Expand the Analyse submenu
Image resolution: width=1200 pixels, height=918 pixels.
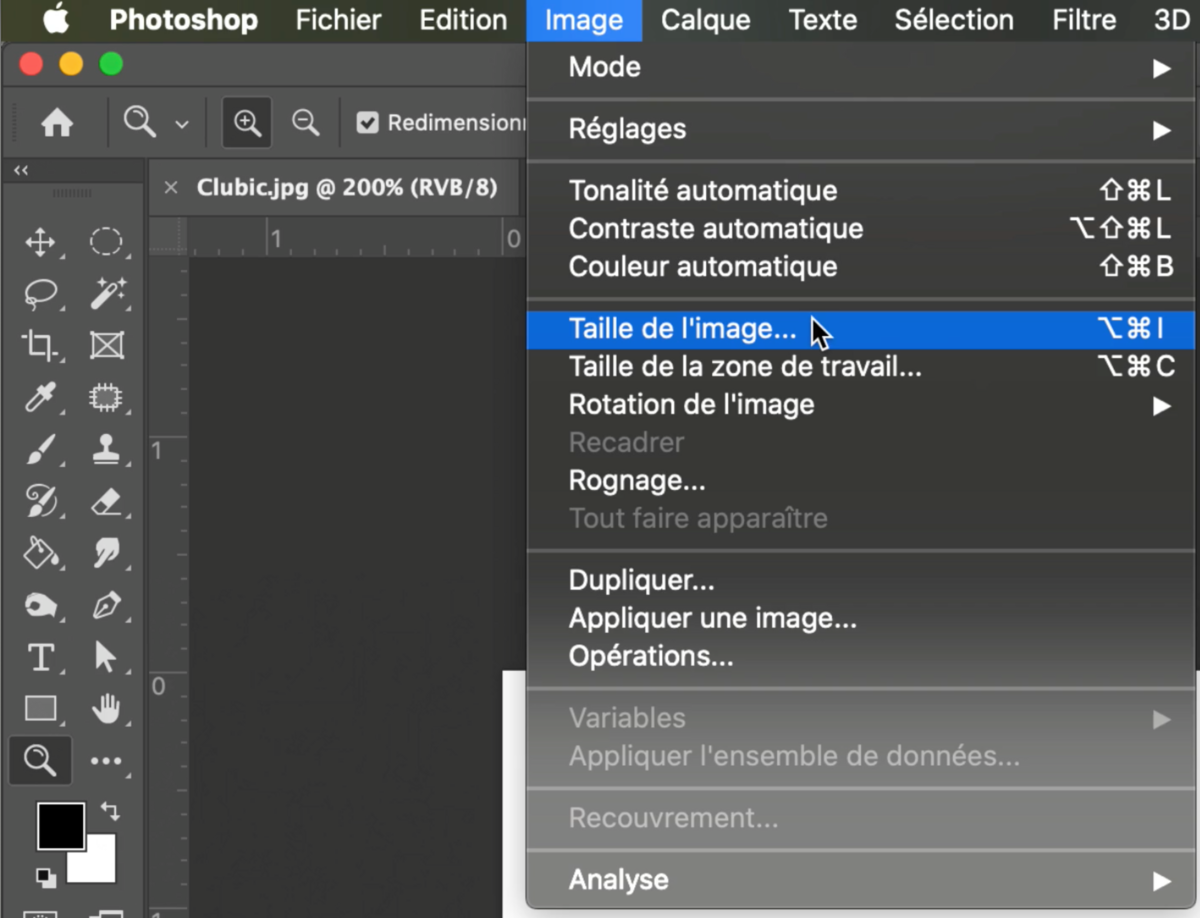pyautogui.click(x=861, y=881)
